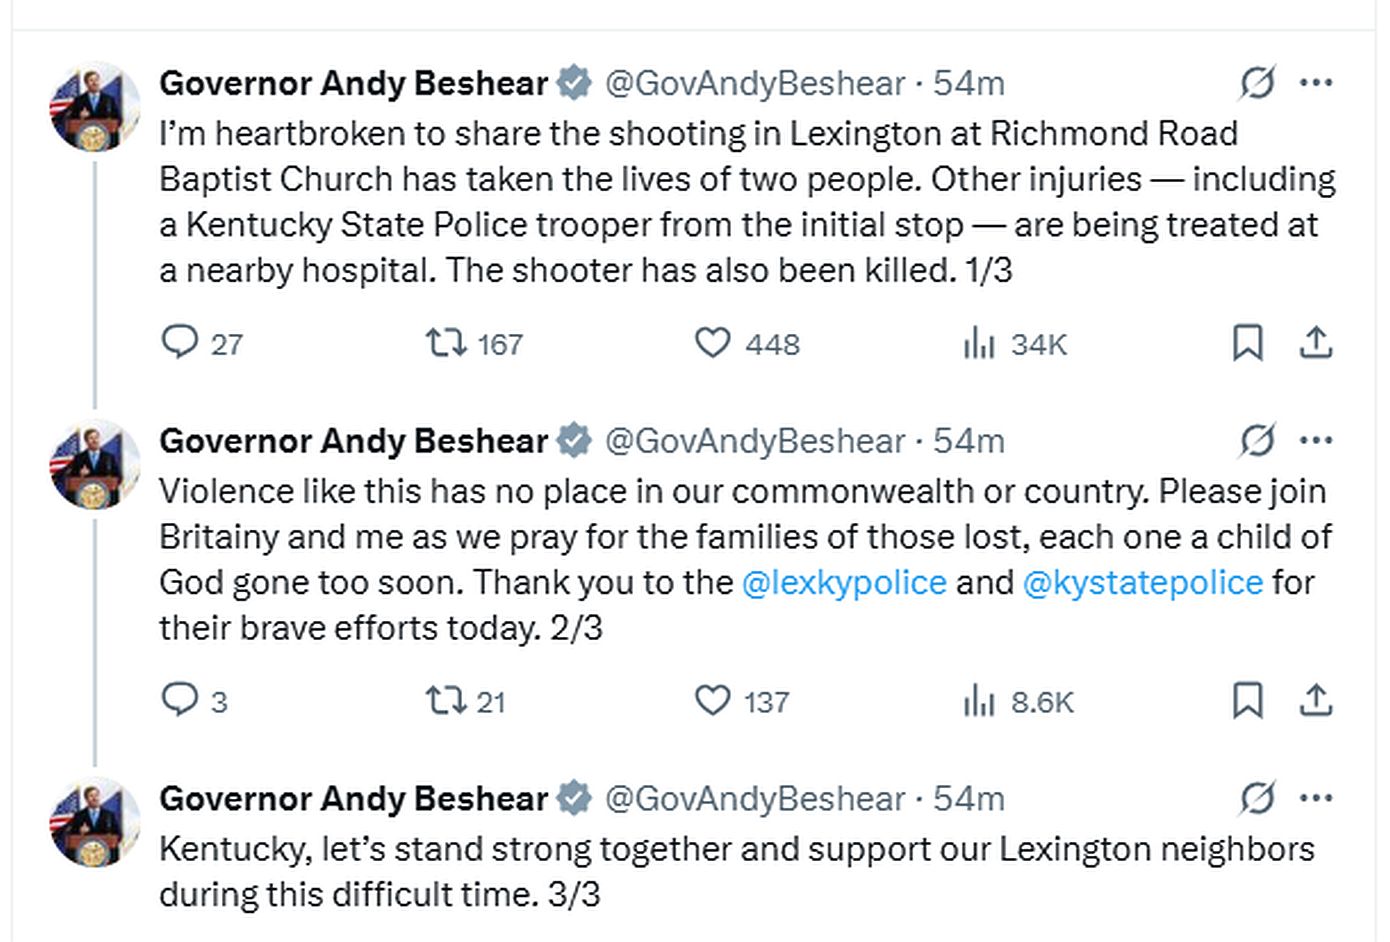This screenshot has height=942, width=1390.
Task: Bookmark the first tweet marked 1/3
Action: click(x=1247, y=343)
